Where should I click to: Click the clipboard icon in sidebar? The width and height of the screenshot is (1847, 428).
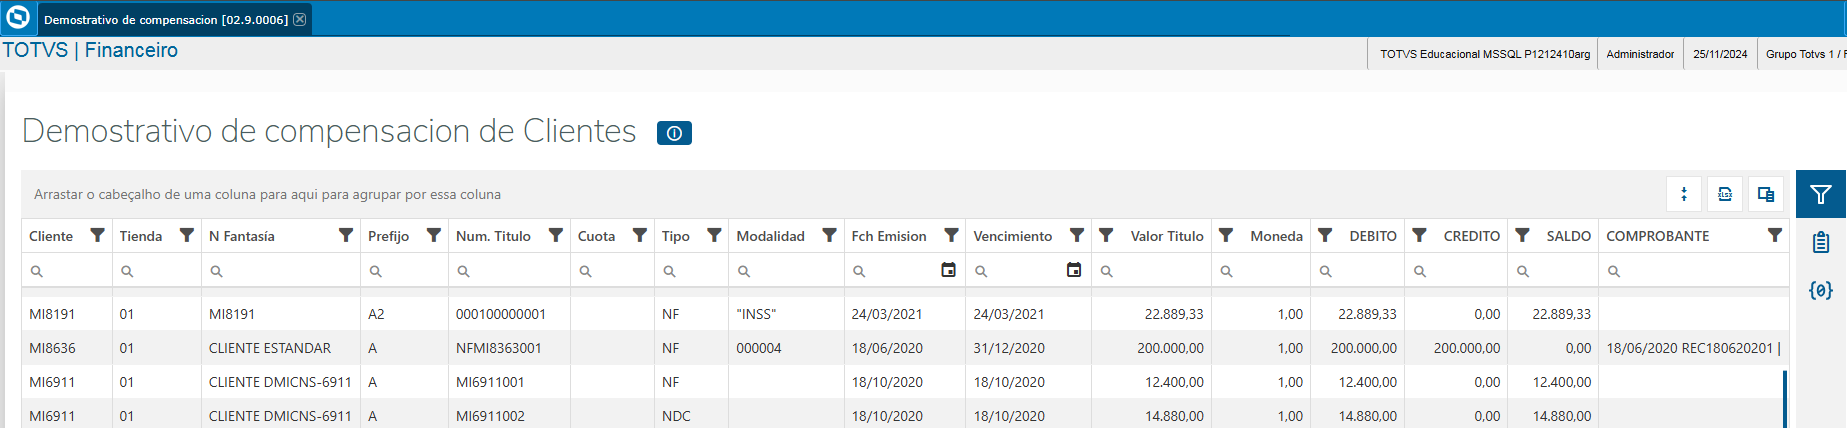click(1821, 242)
